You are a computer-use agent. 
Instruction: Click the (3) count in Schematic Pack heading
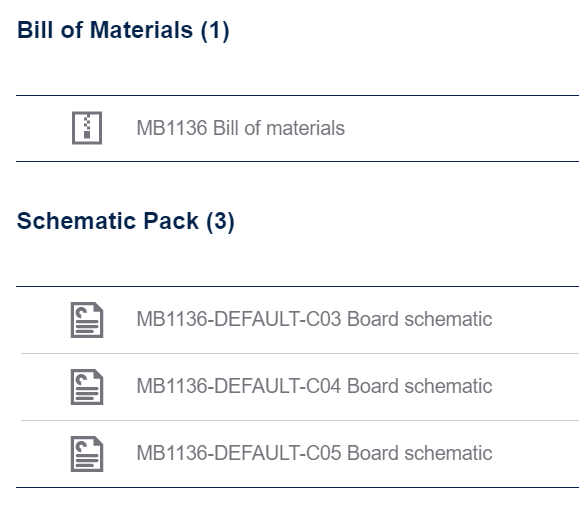pos(220,222)
